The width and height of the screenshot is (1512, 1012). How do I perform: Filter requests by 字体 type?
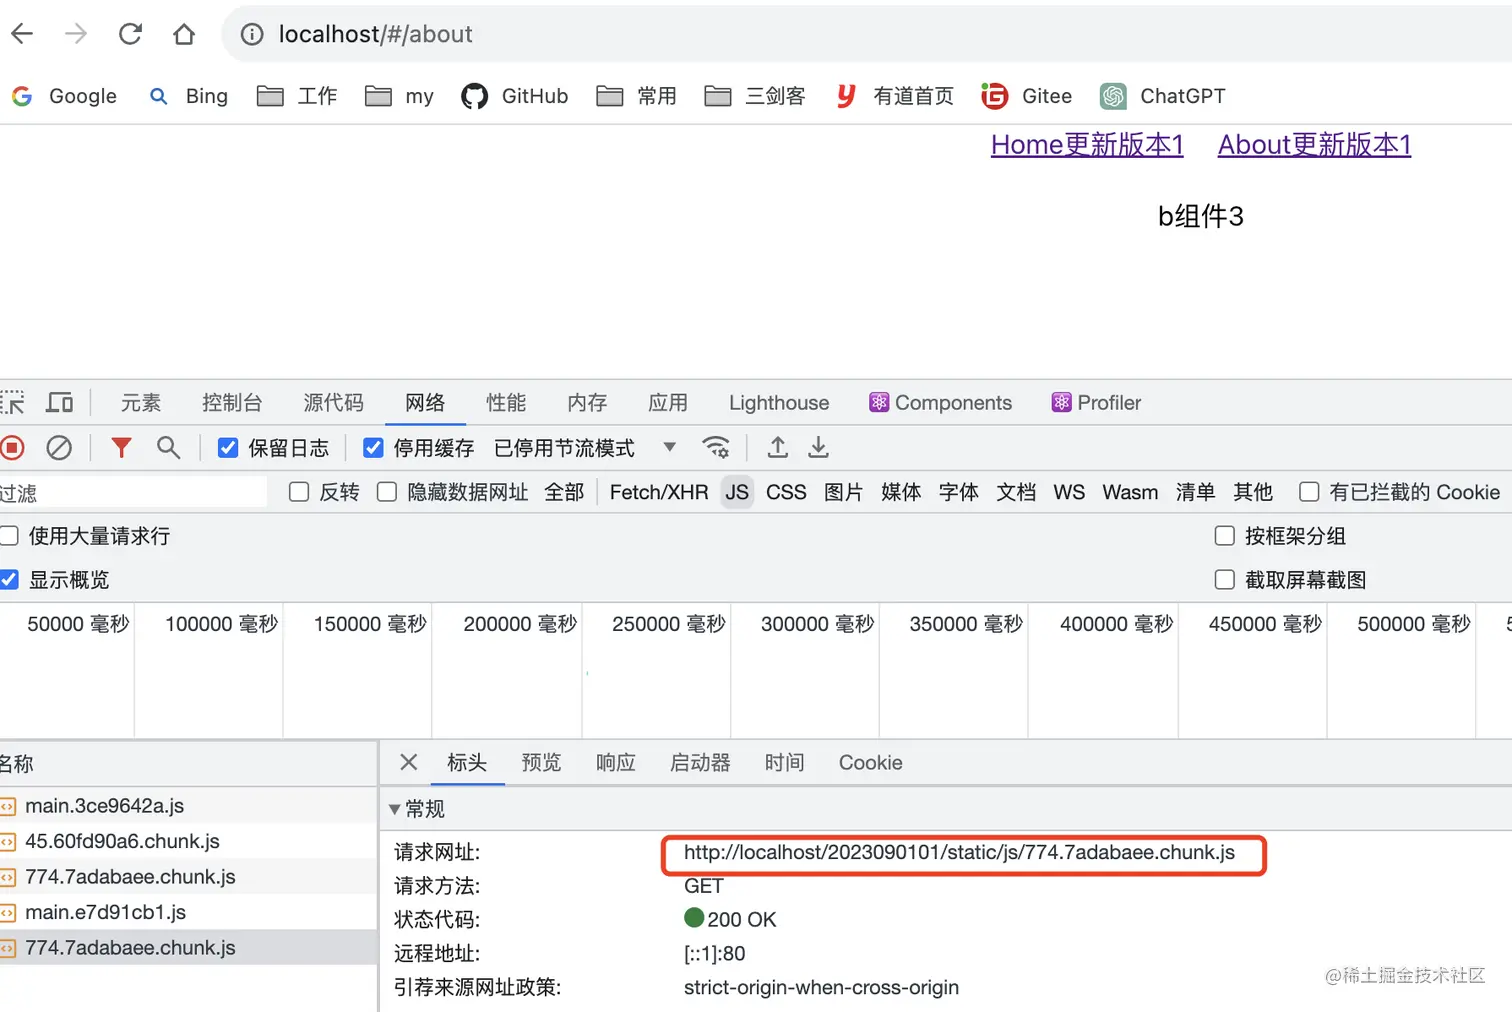tap(959, 492)
